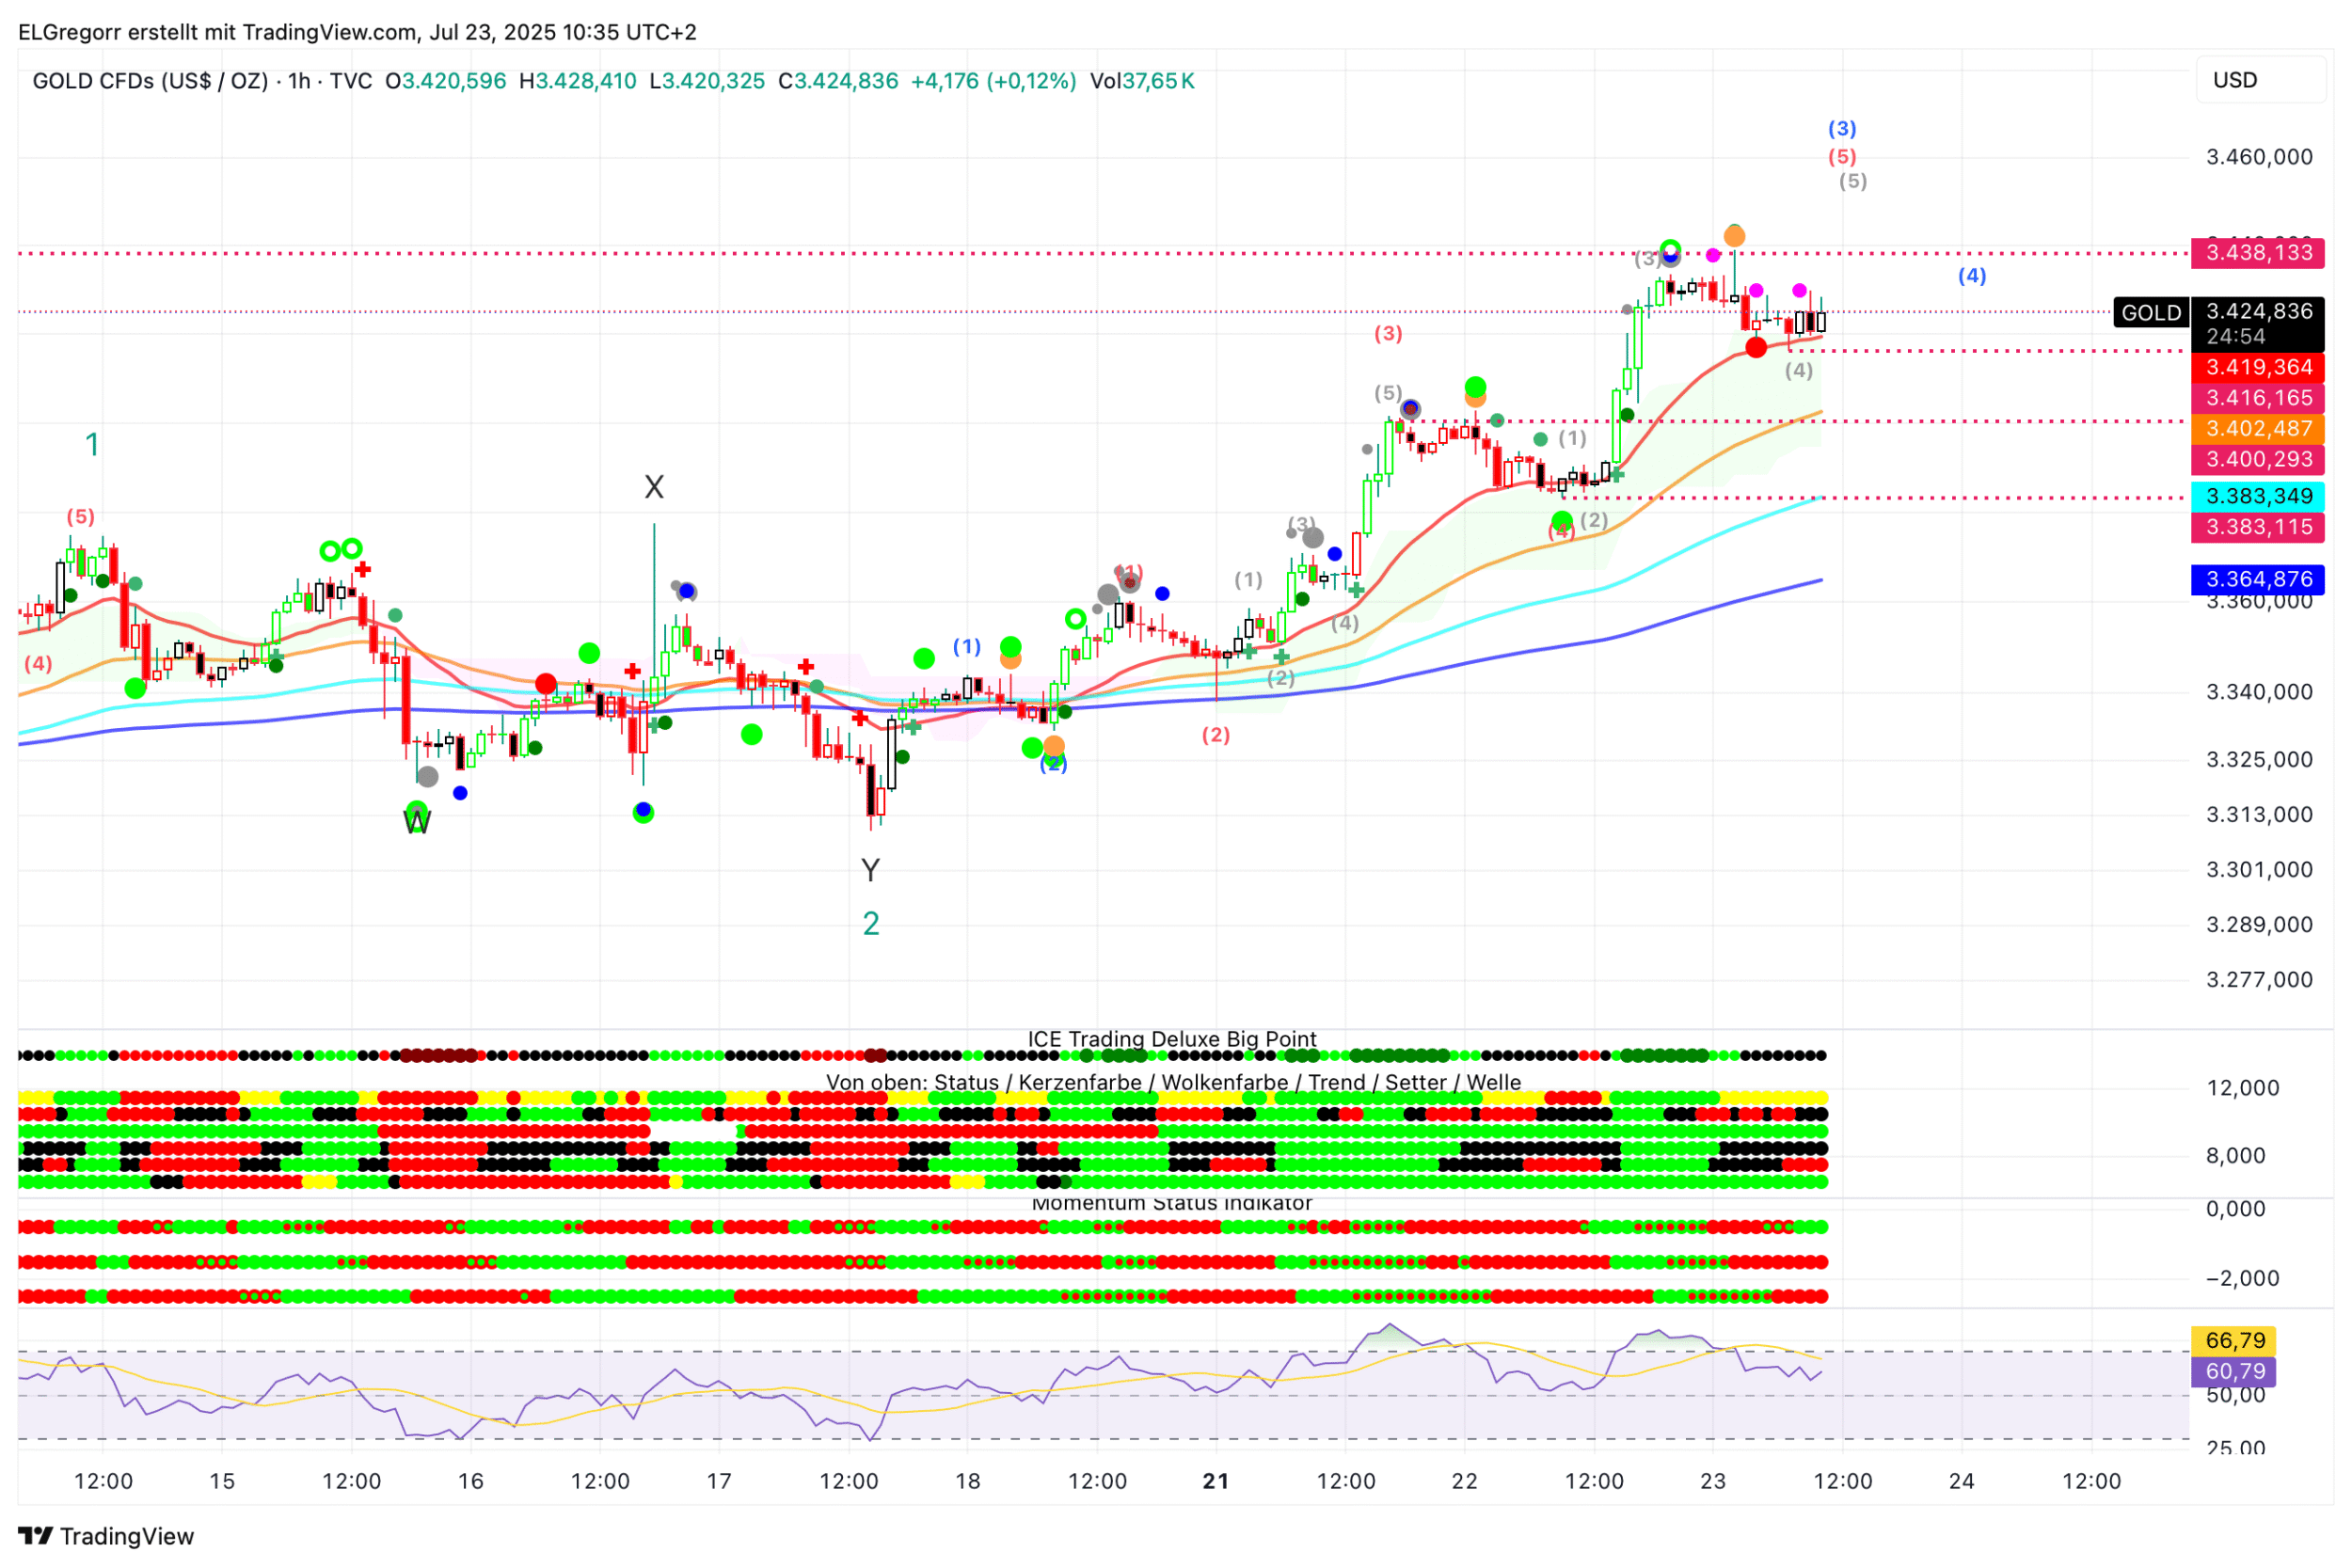Click the yellow RSI 66,79 value label
Viewport: 2352px width, 1568px height.
(2233, 1340)
